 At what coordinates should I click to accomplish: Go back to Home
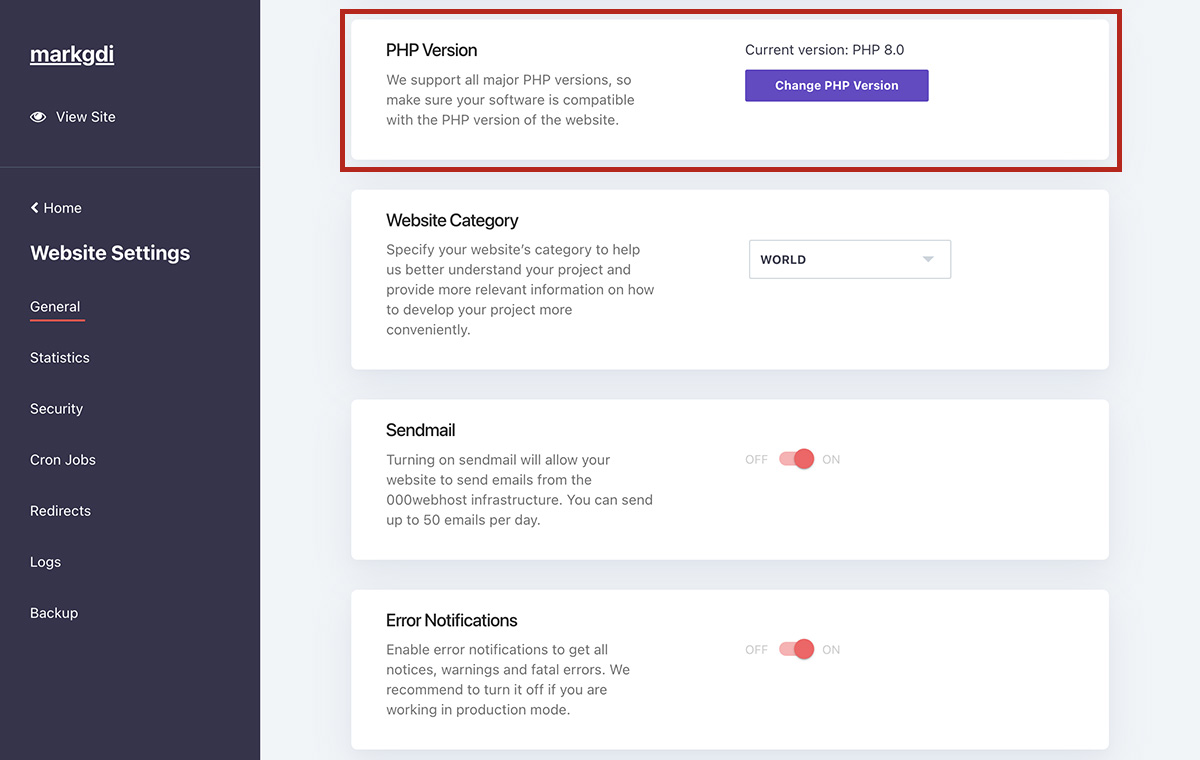(62, 208)
